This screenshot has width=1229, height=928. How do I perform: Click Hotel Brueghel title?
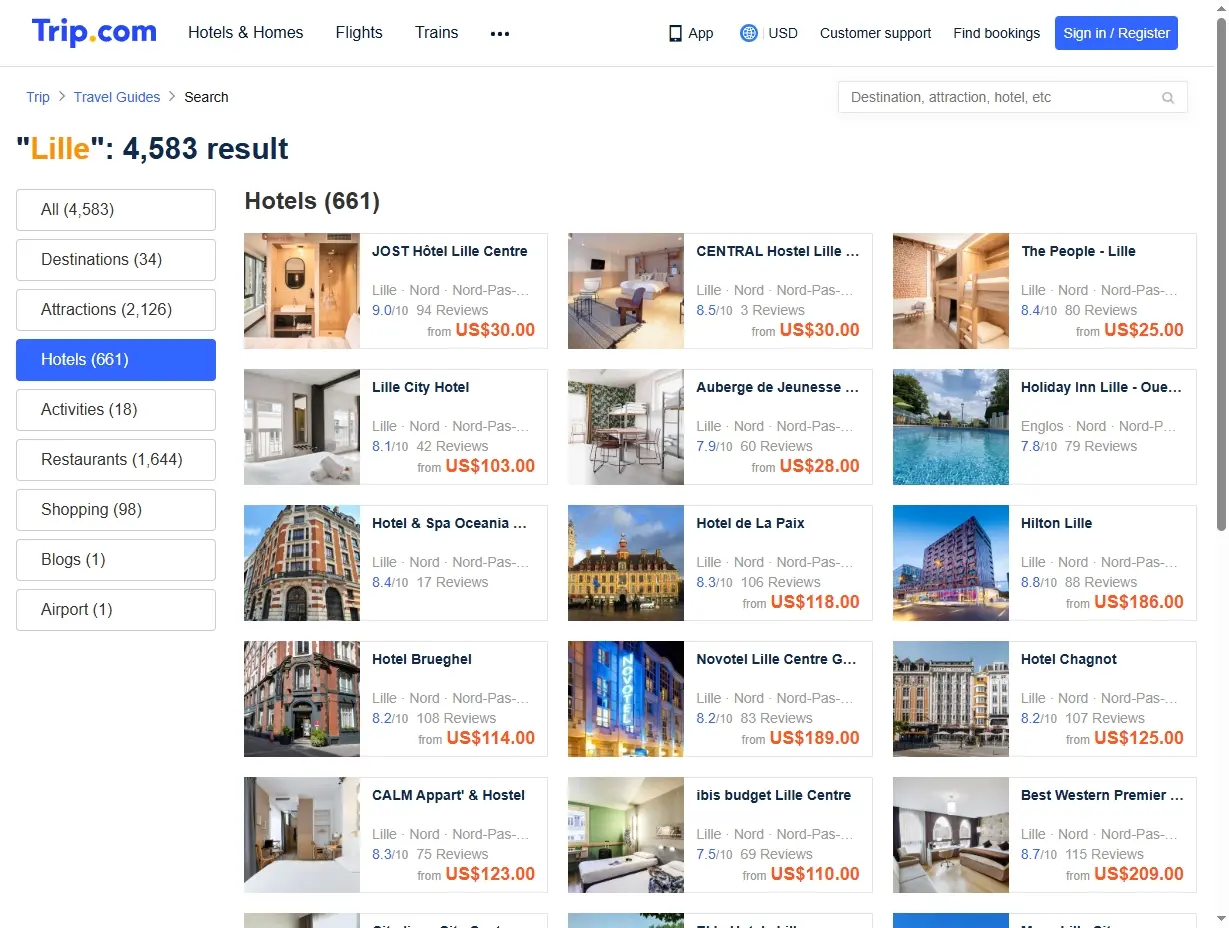(422, 659)
